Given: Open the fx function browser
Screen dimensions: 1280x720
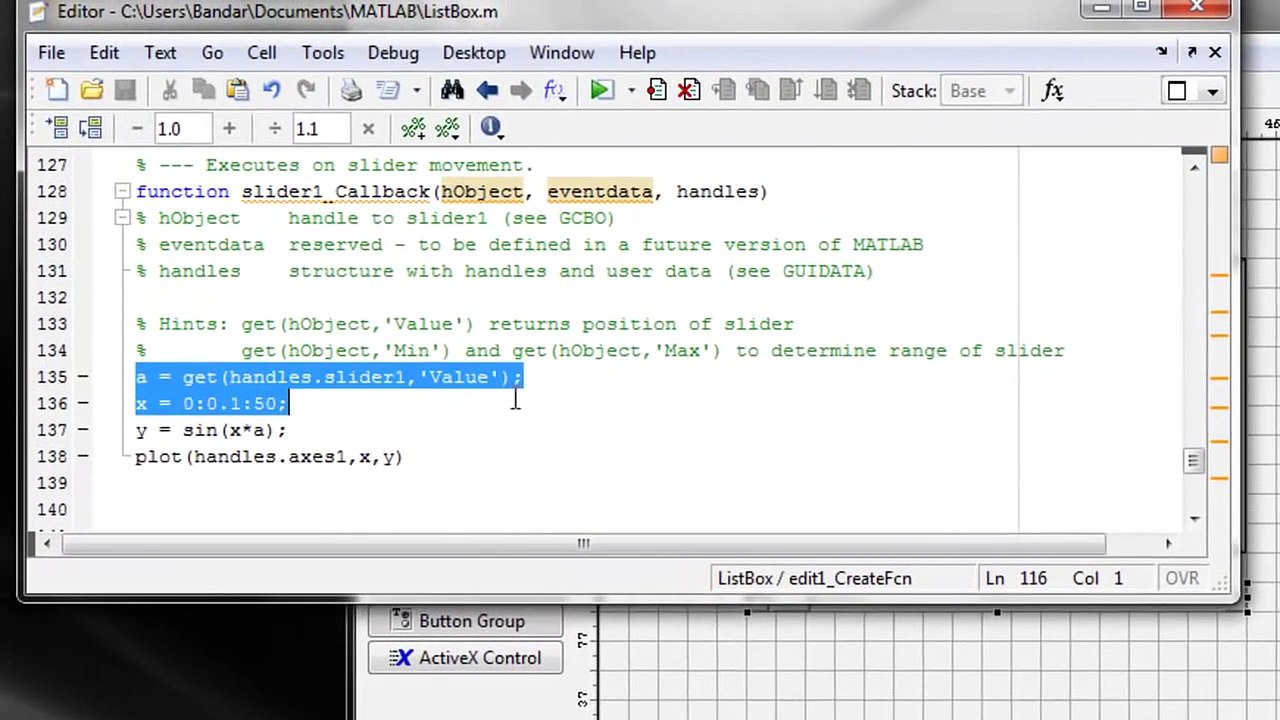Looking at the screenshot, I should [1052, 91].
